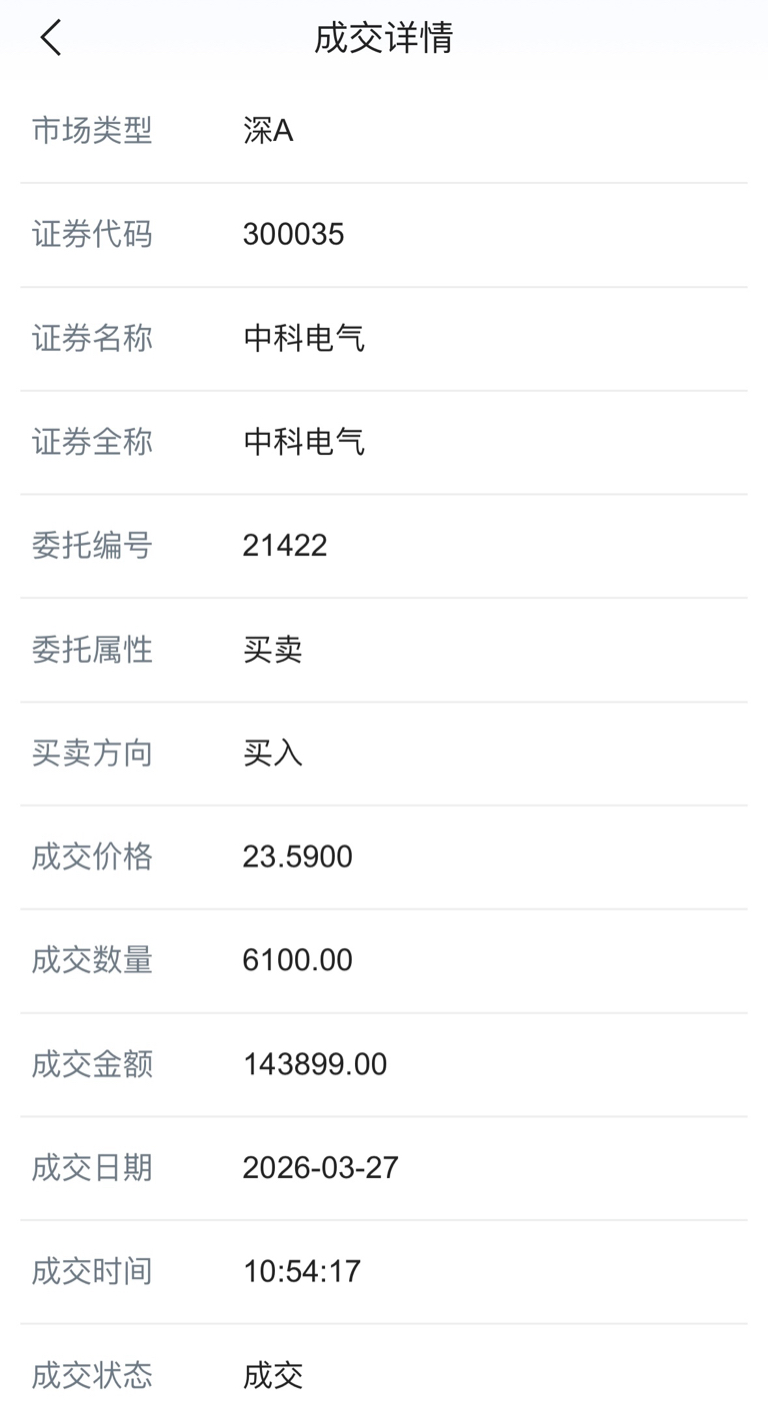Viewport: 769px width, 1417px height.
Task: Select 中科电气 in 证券名称 row
Action: click(304, 338)
